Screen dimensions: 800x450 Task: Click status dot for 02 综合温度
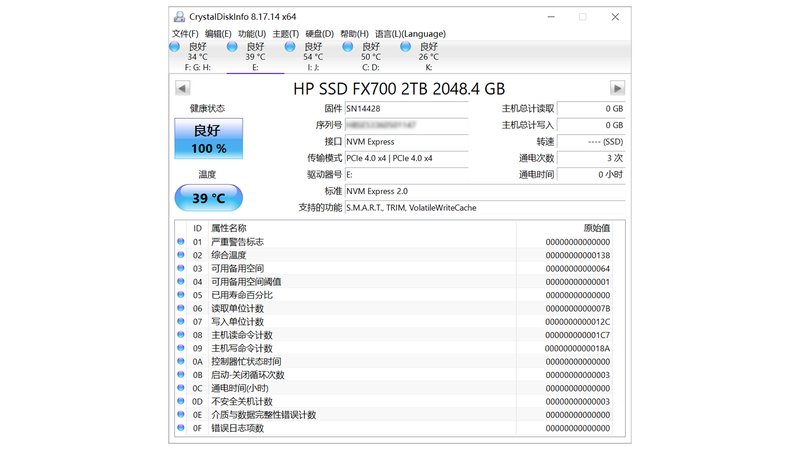click(181, 255)
